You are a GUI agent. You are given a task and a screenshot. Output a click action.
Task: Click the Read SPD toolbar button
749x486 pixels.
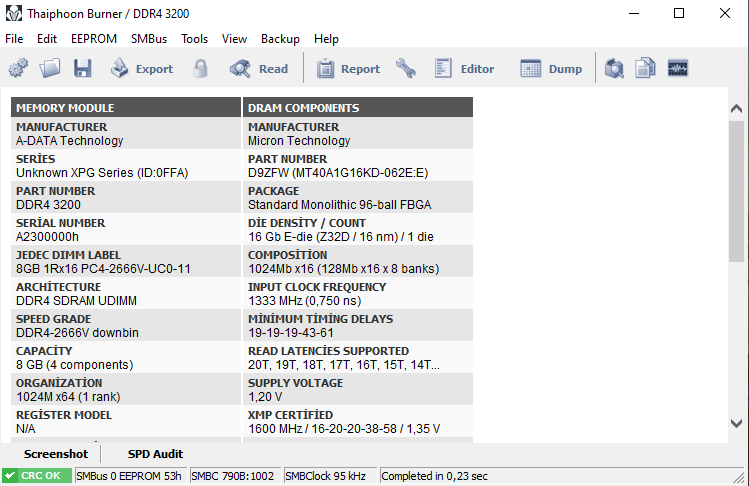(259, 69)
